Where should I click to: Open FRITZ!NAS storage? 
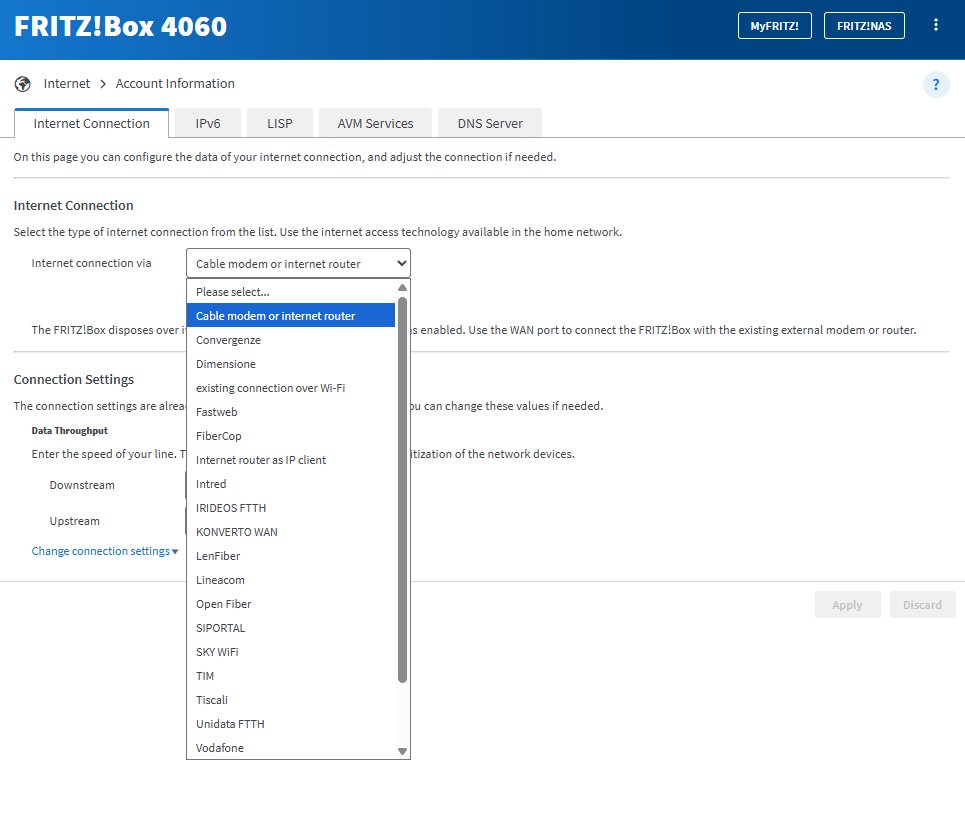click(864, 26)
